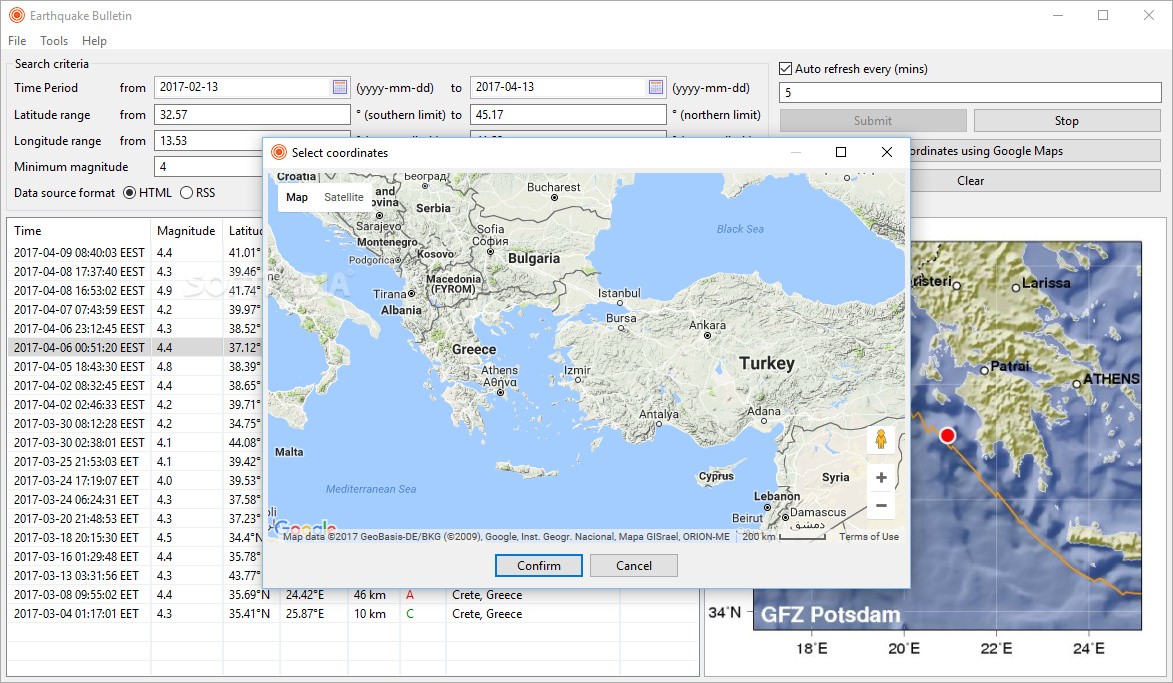Click green C status in 2017-03-04 row
Screen dimensions: 1173x683
pos(410,613)
